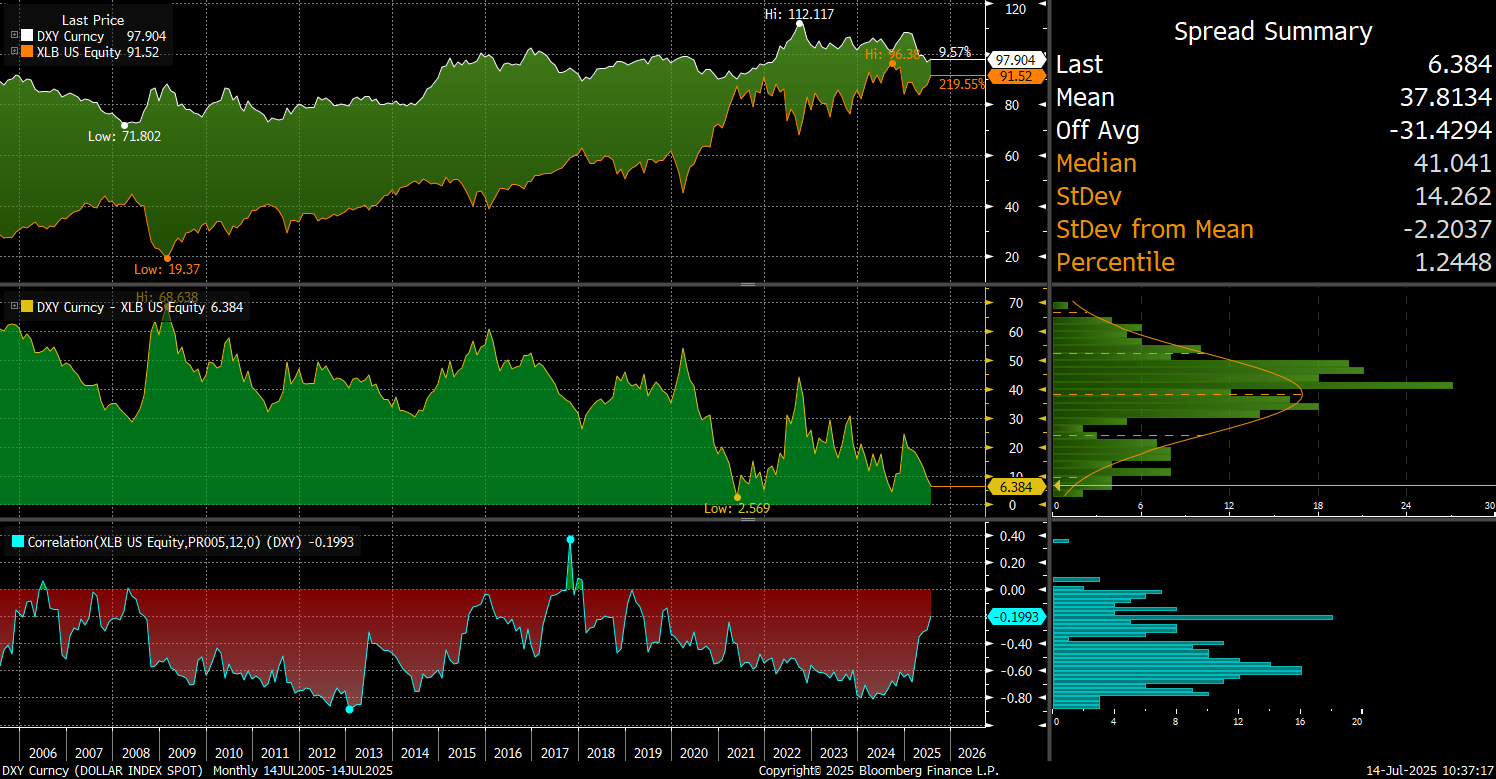The width and height of the screenshot is (1496, 779).
Task: Click the Hi: 112.117 marker label
Action: click(x=799, y=14)
